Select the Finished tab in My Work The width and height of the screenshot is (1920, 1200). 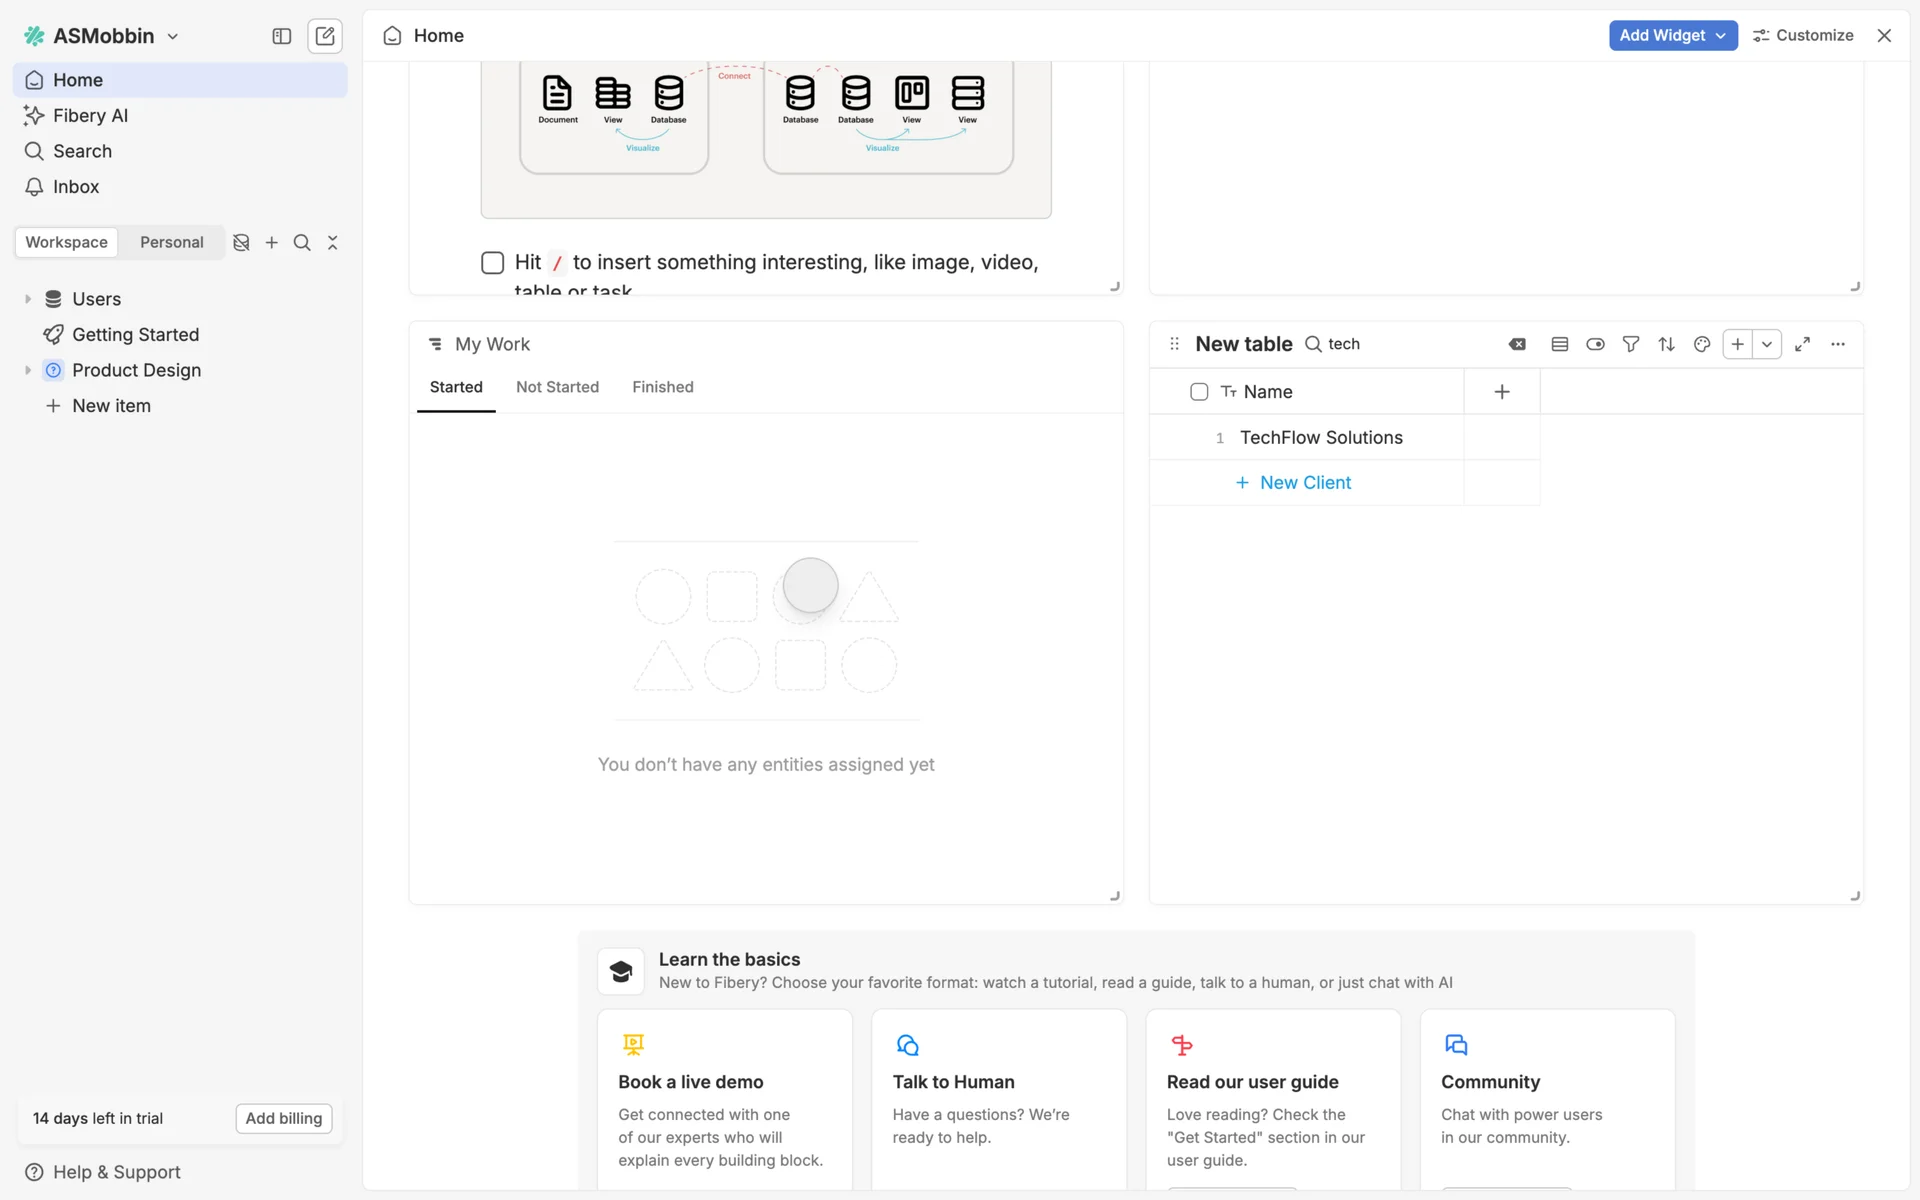point(662,387)
